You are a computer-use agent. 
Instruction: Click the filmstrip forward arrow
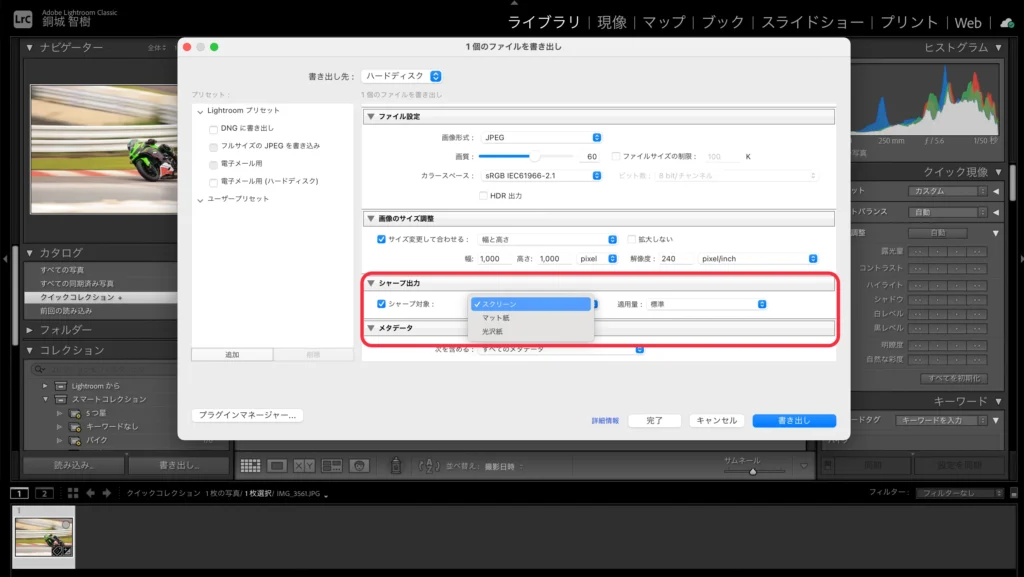[105, 493]
